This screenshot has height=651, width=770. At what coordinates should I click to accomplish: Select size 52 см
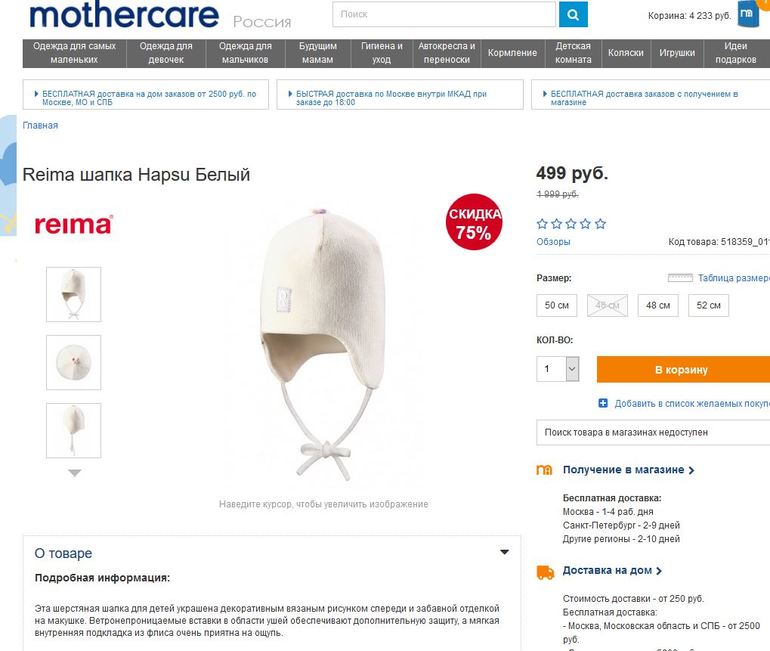click(x=708, y=305)
